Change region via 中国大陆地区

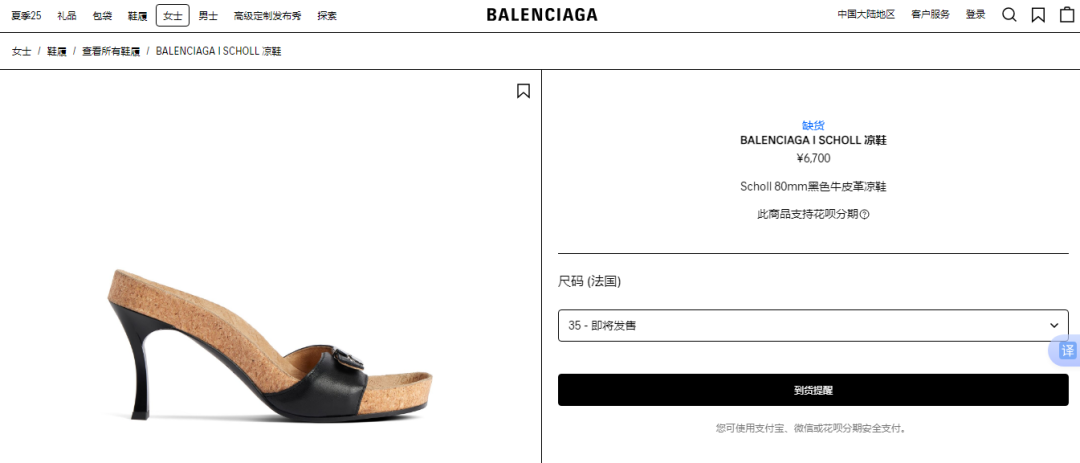click(866, 14)
